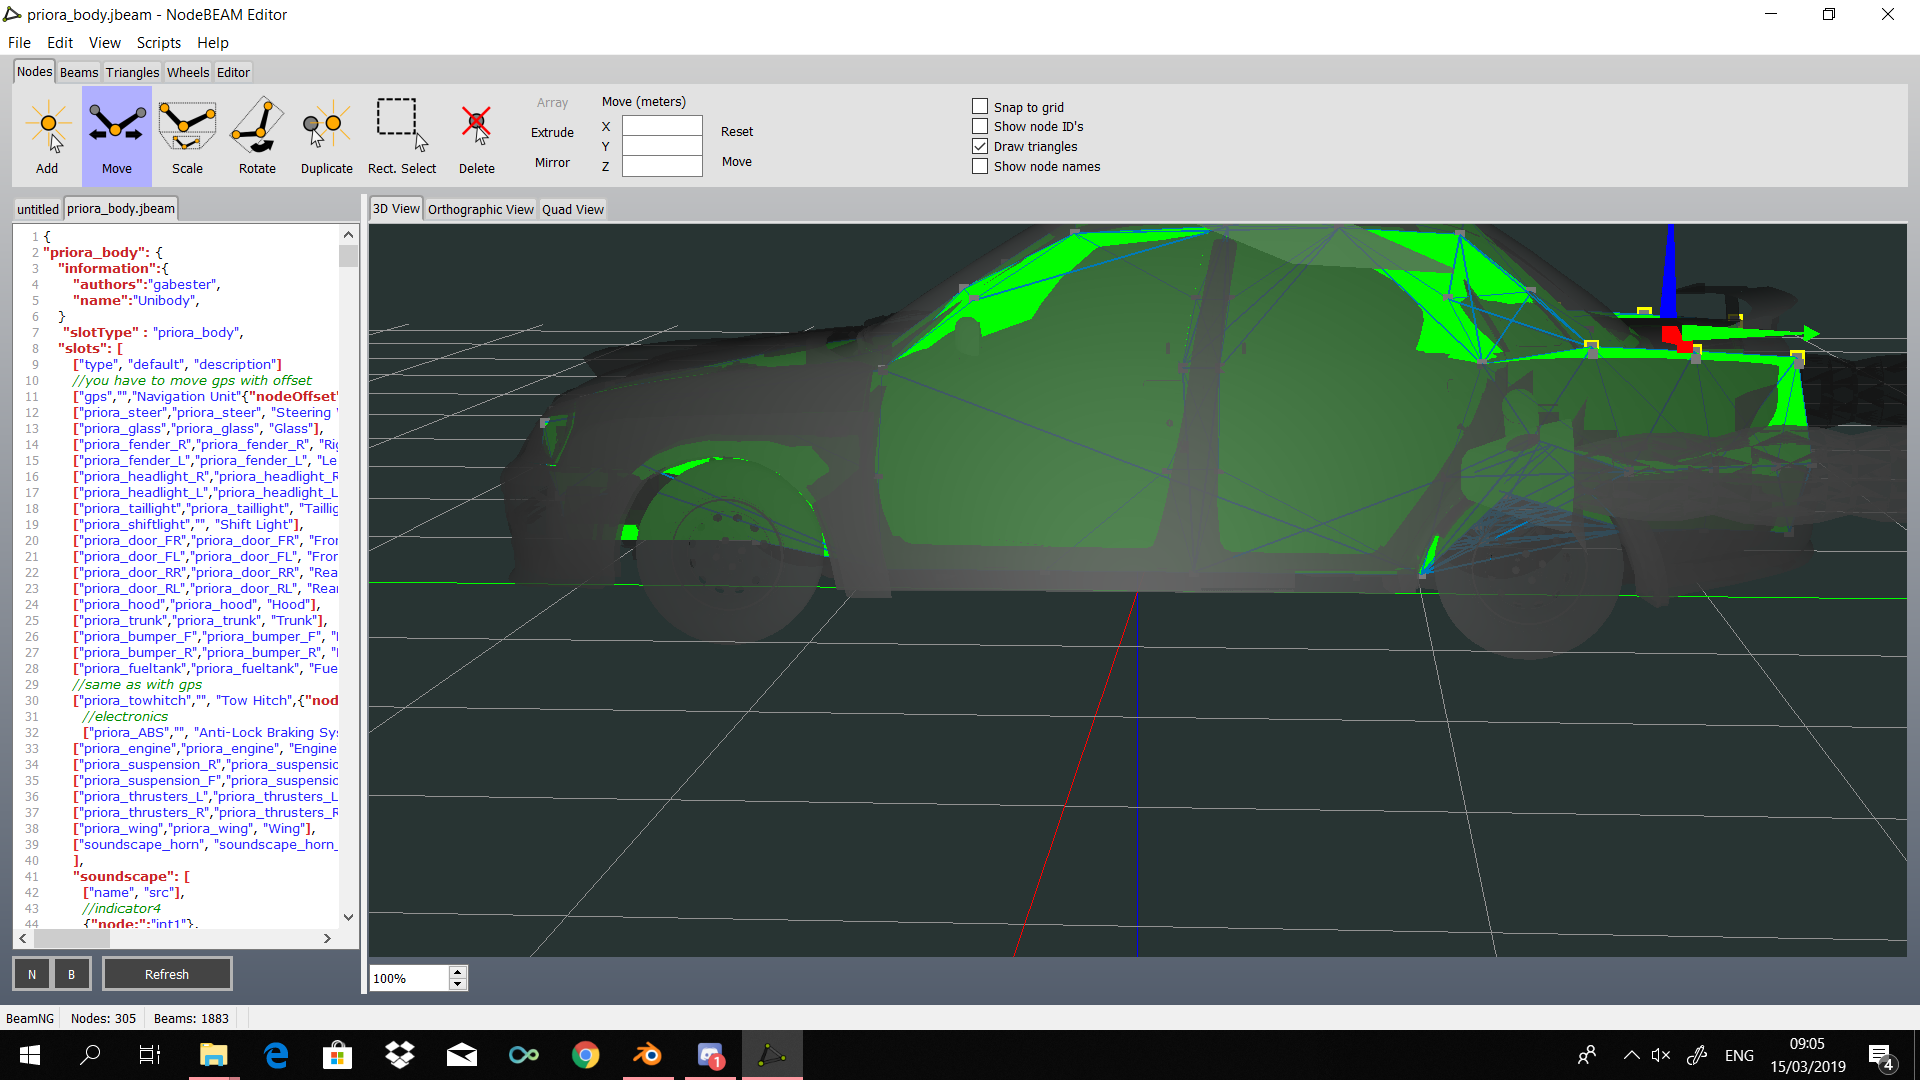Select the Delete node tool
Screen dimensions: 1920x1080
(x=476, y=136)
